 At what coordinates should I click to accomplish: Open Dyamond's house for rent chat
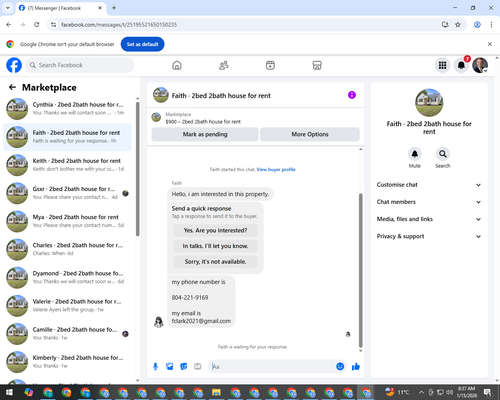point(67,277)
